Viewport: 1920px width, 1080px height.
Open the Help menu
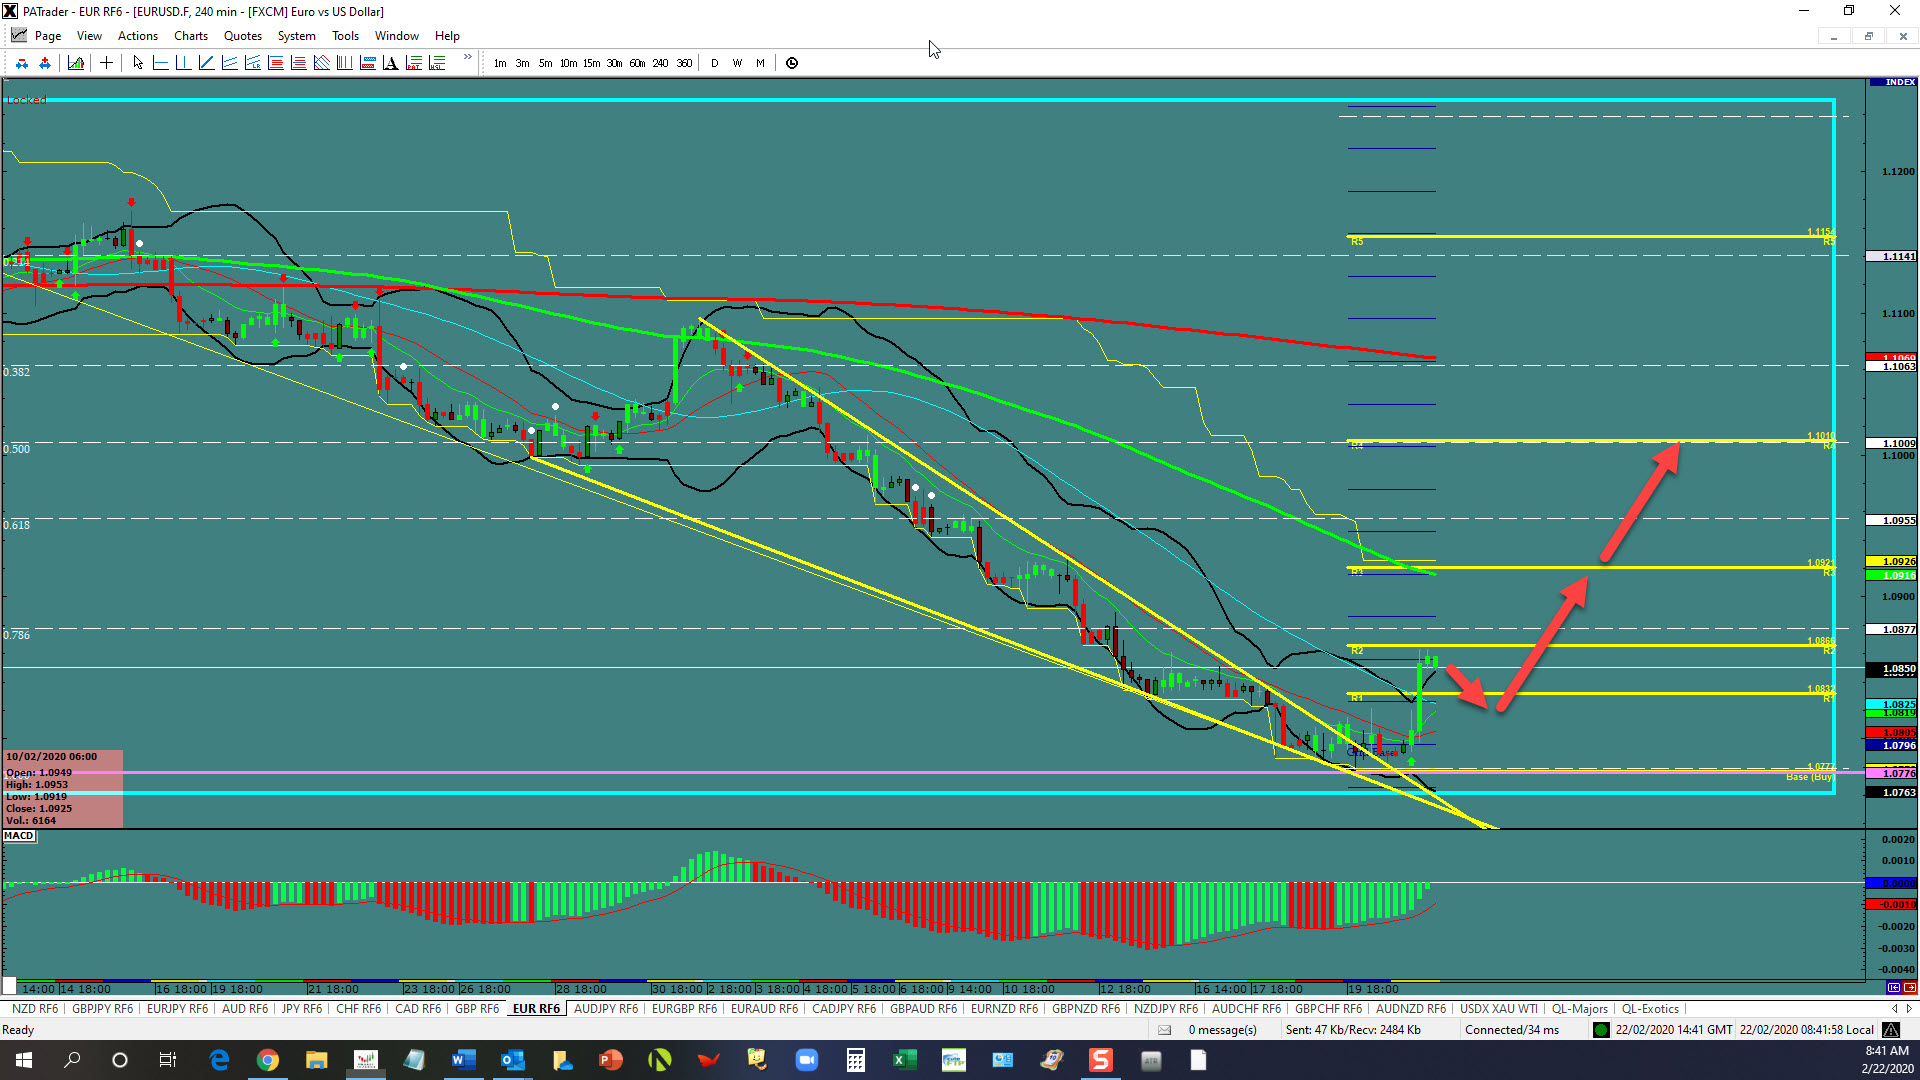(x=447, y=36)
